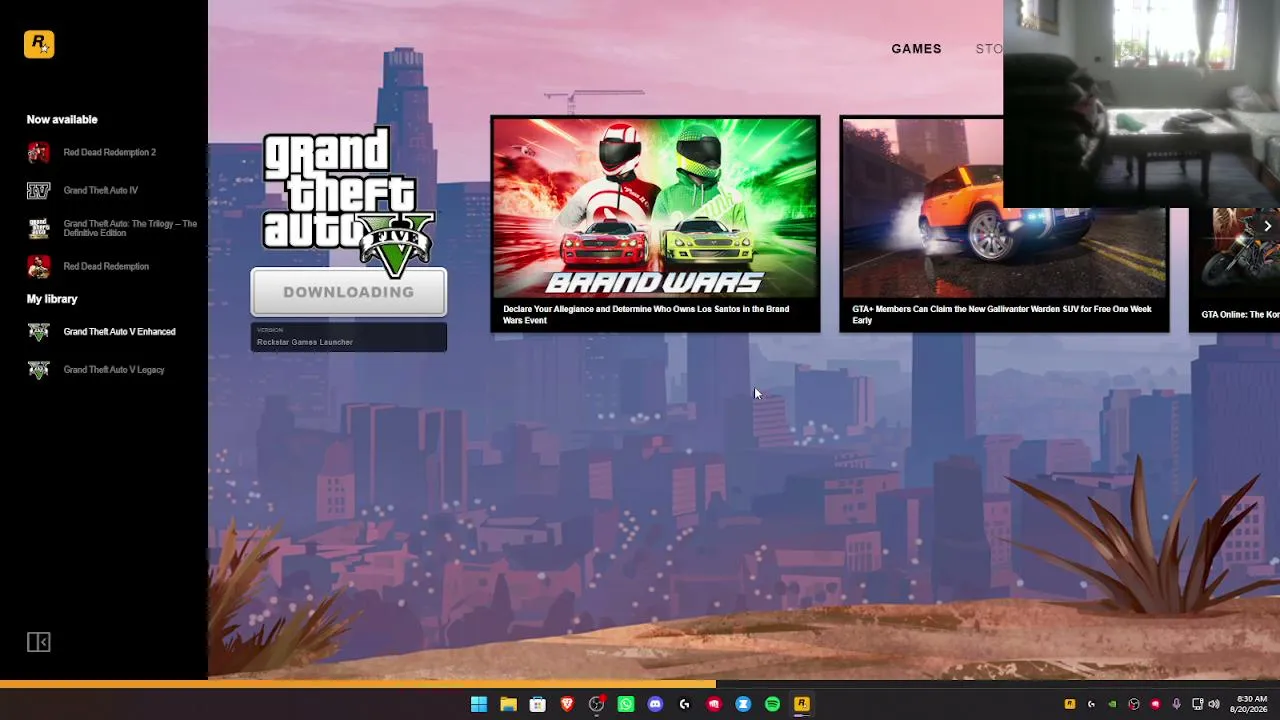Click the 'Now available' heading
This screenshot has width=1280, height=720.
coord(62,120)
